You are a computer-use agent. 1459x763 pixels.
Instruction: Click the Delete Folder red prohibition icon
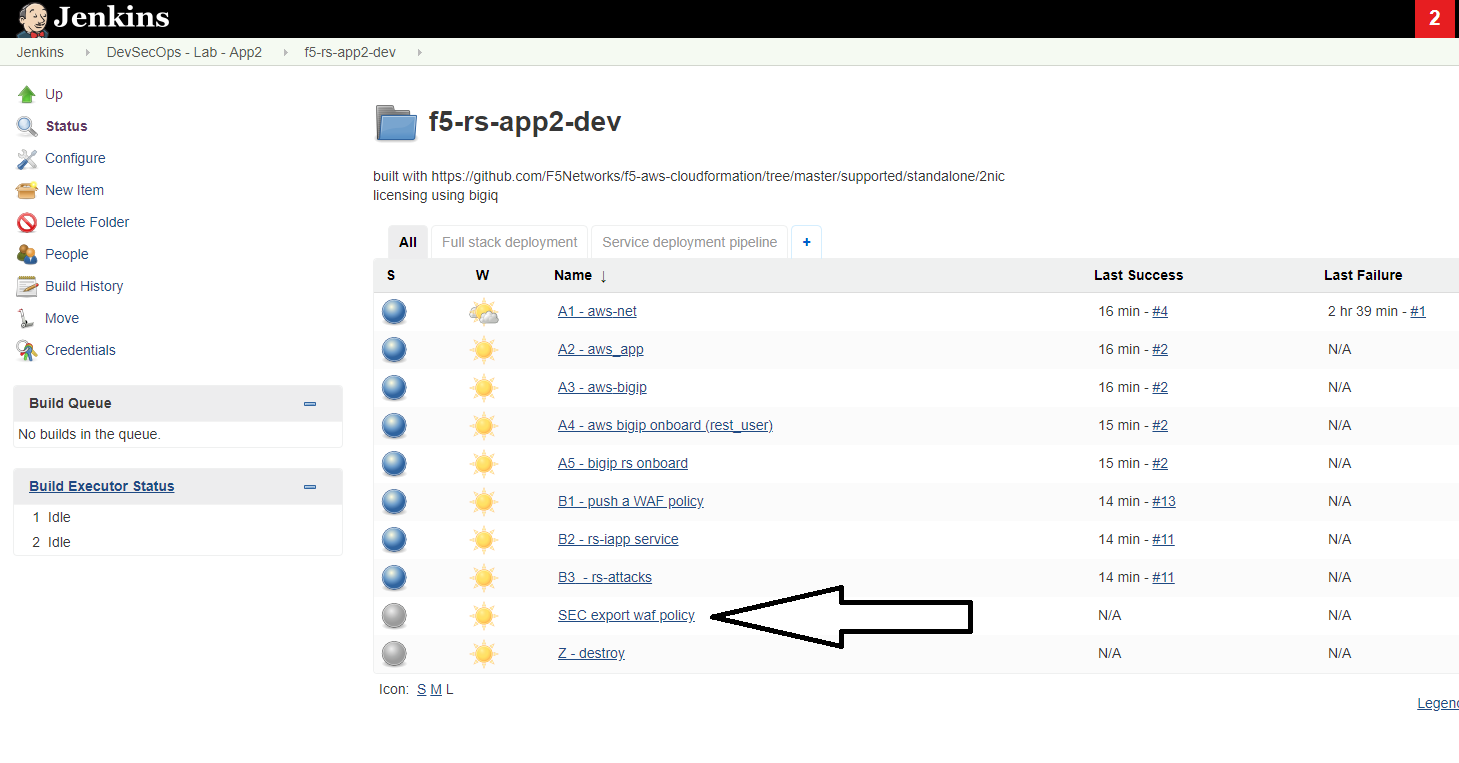tap(27, 222)
